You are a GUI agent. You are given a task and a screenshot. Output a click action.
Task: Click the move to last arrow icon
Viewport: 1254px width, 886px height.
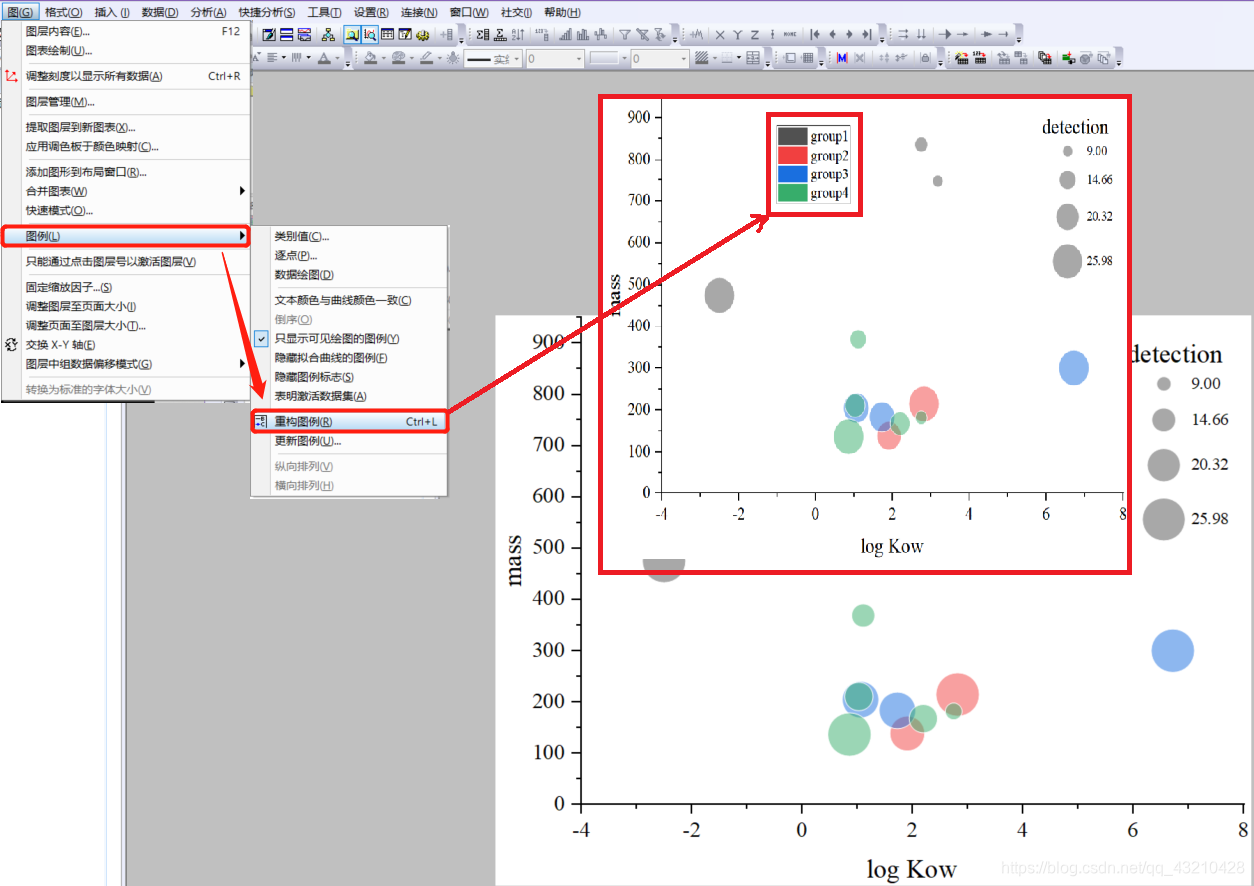coord(867,34)
